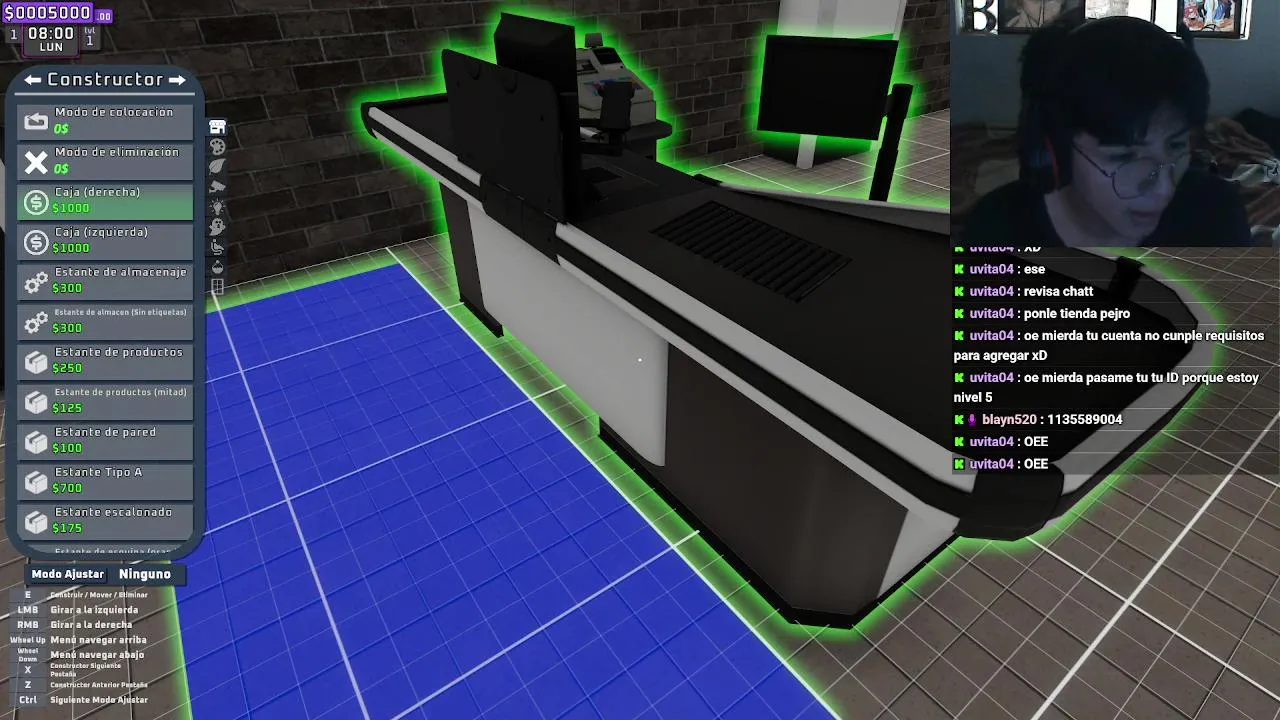Click box icon of Estante escalonado
This screenshot has height=720, width=1280.
pyautogui.click(x=36, y=522)
